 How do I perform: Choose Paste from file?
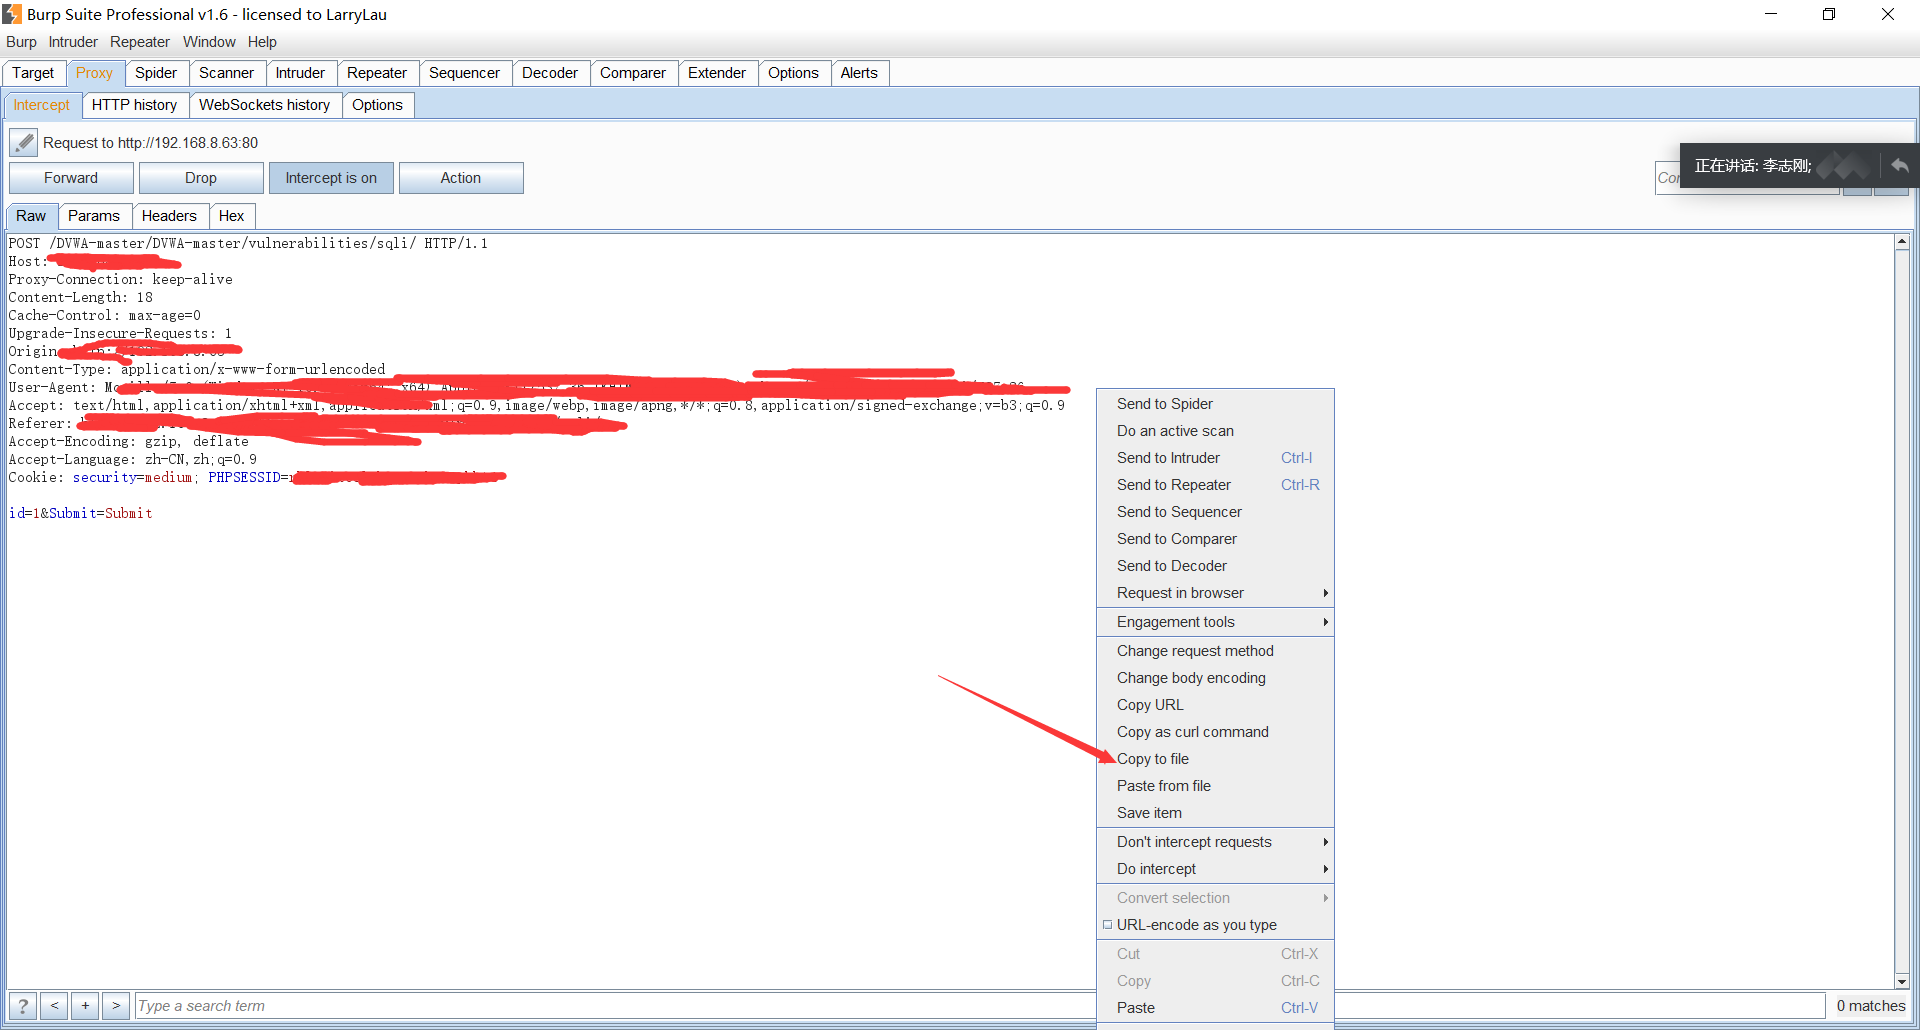pyautogui.click(x=1215, y=786)
